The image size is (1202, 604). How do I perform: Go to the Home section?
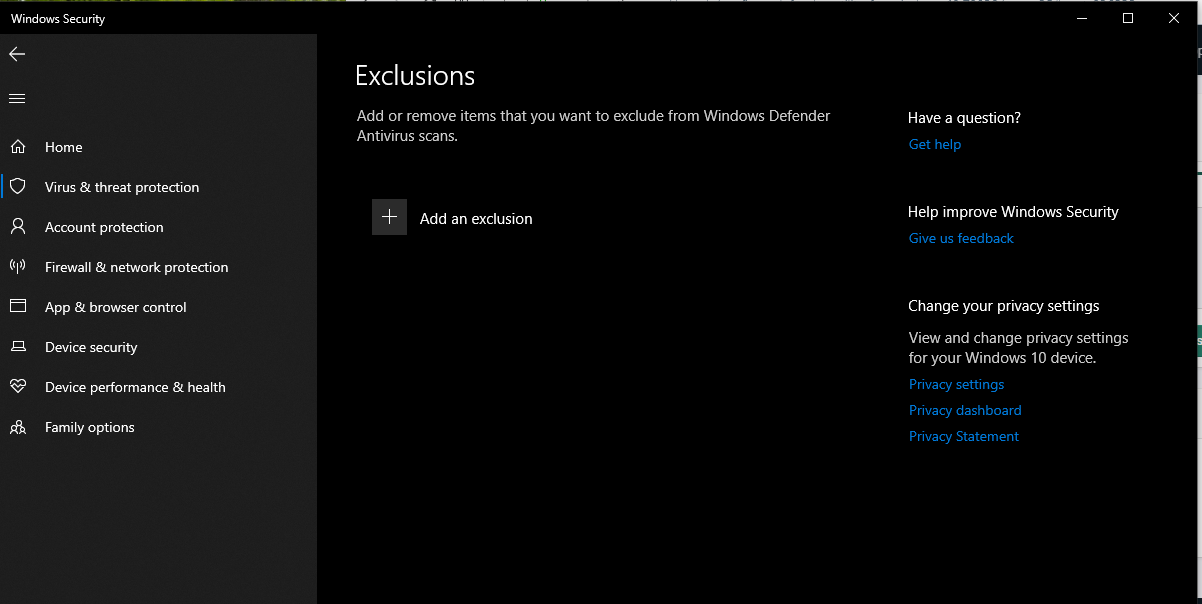[64, 147]
